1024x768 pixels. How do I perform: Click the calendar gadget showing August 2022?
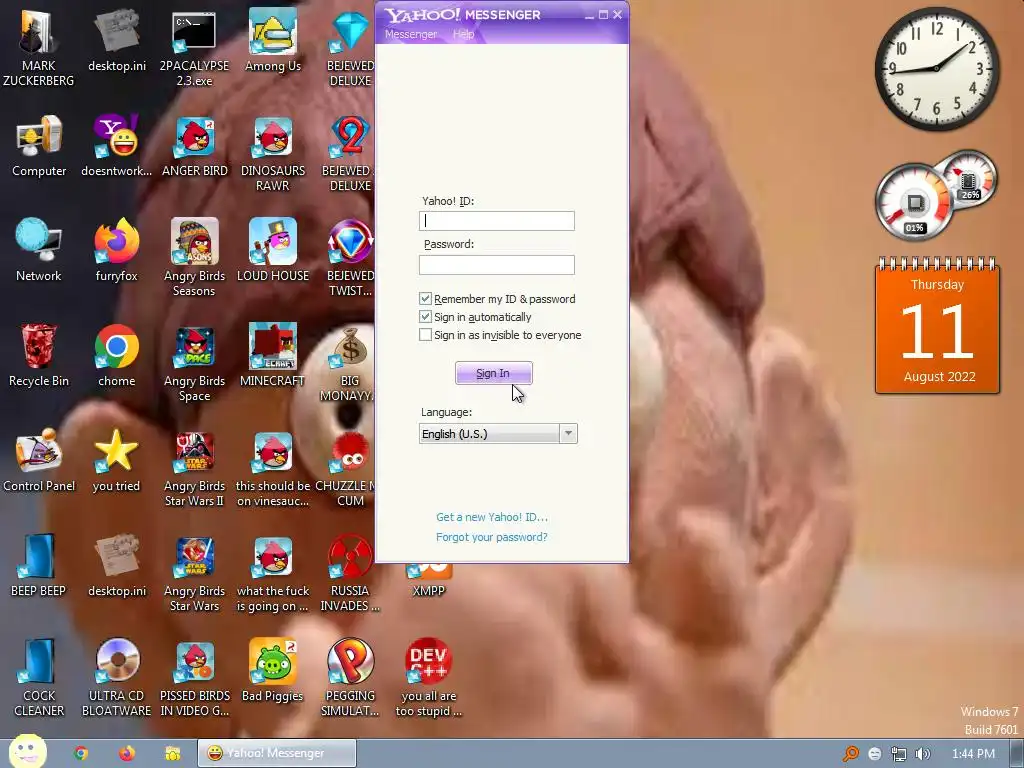tap(937, 327)
